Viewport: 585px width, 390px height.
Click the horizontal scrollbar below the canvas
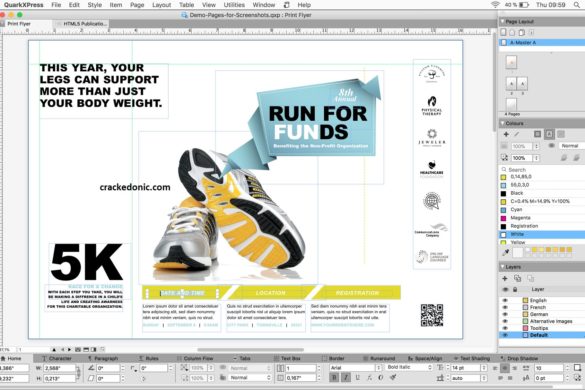click(250, 350)
